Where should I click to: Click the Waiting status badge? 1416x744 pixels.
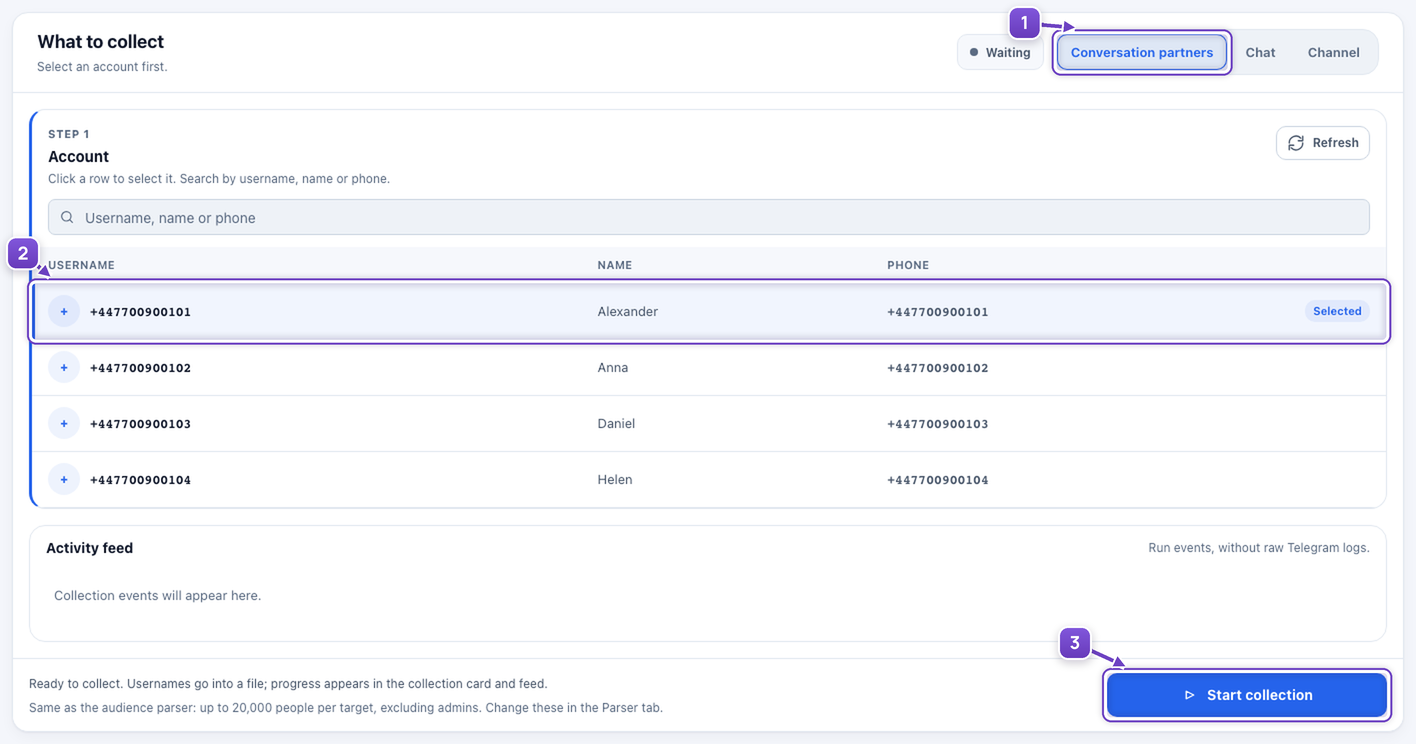click(1000, 53)
